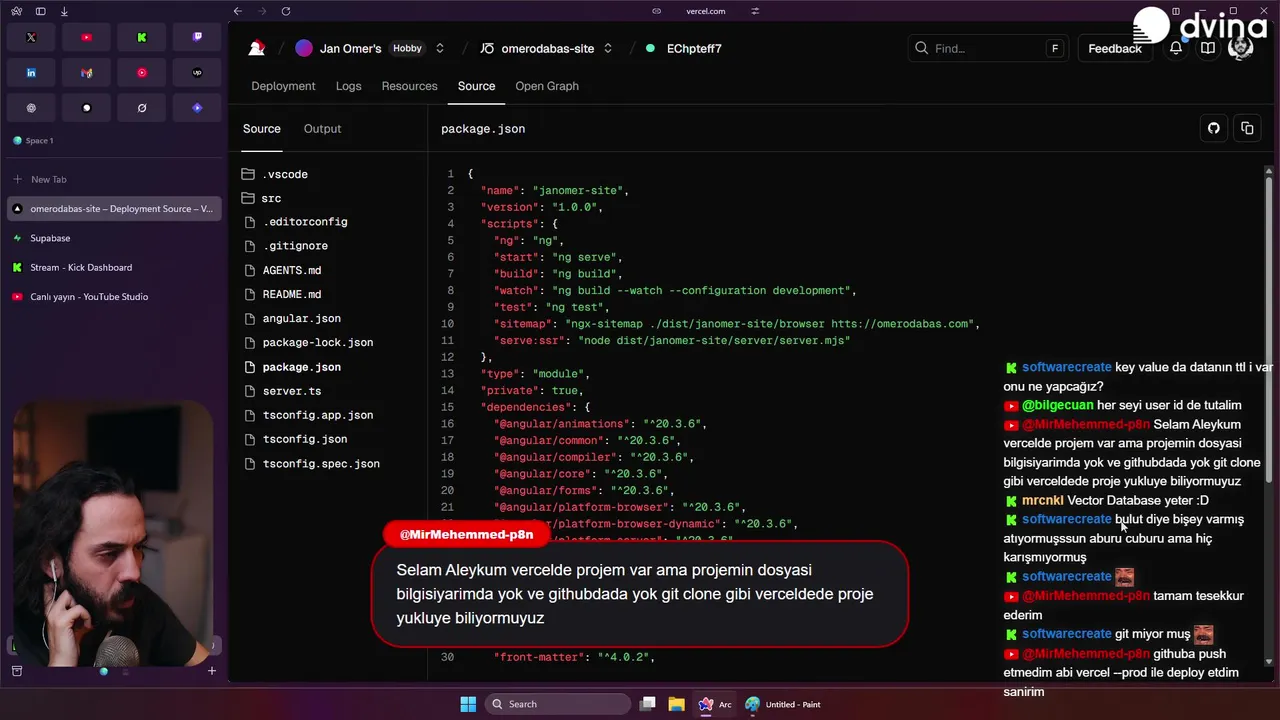Open the Gmail pinned tab
This screenshot has height=720, width=1280.
click(86, 72)
